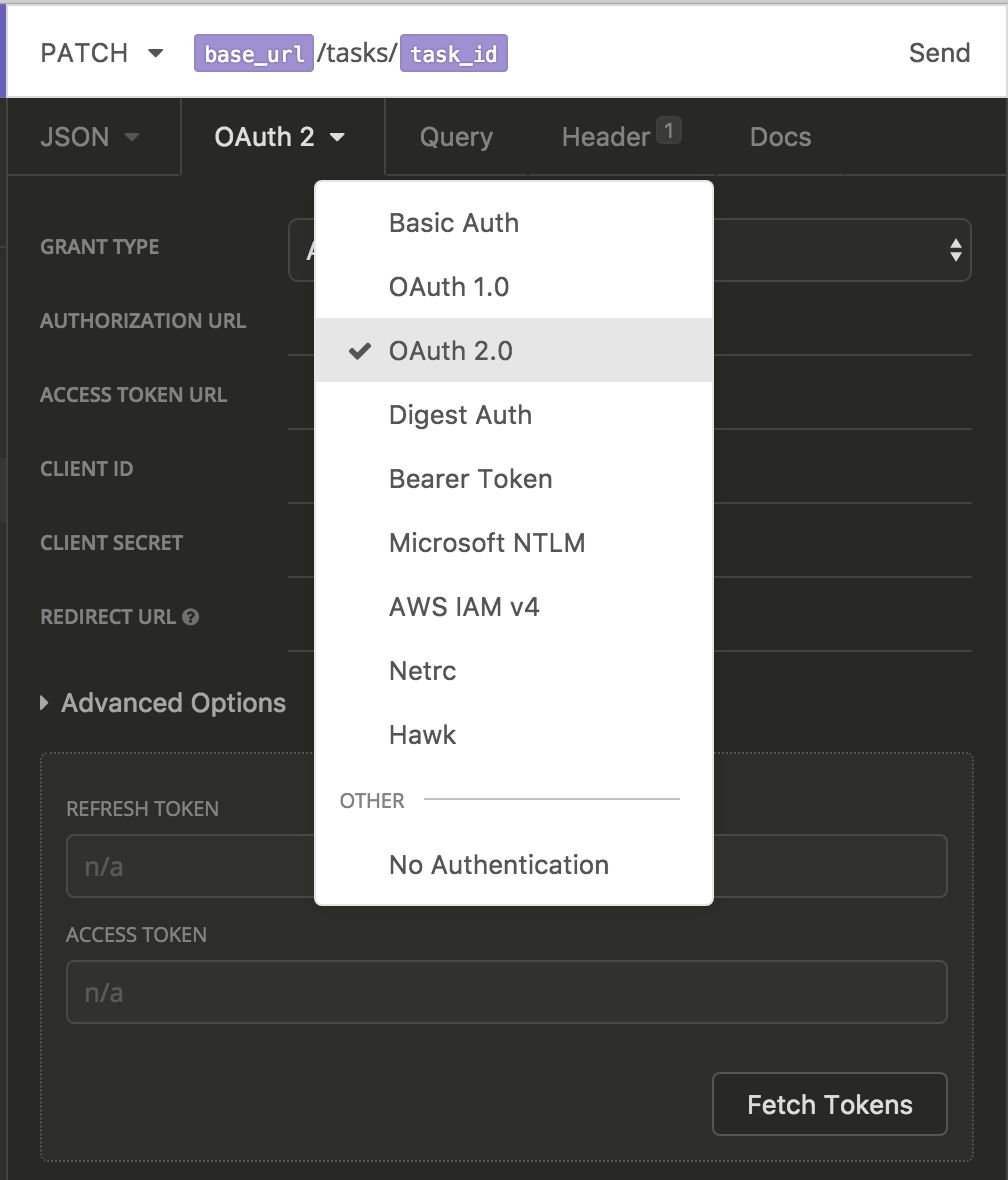Click the OAuth 2 tab chevron
Image resolution: width=1008 pixels, height=1180 pixels.
click(x=335, y=137)
